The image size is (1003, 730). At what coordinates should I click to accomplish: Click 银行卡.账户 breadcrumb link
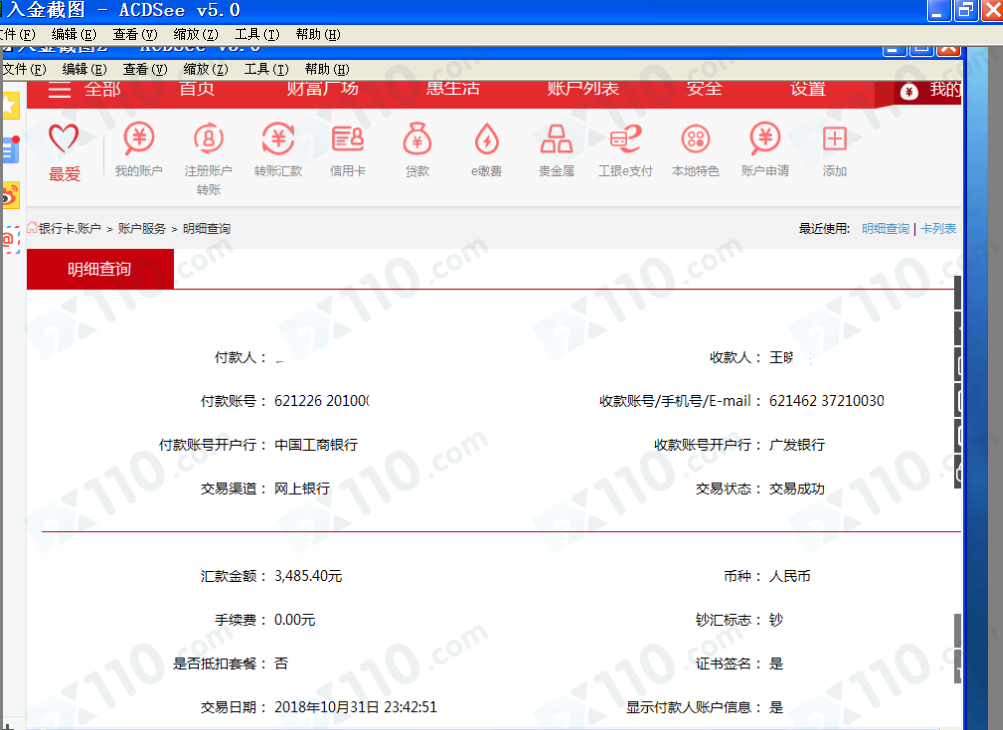(x=70, y=228)
